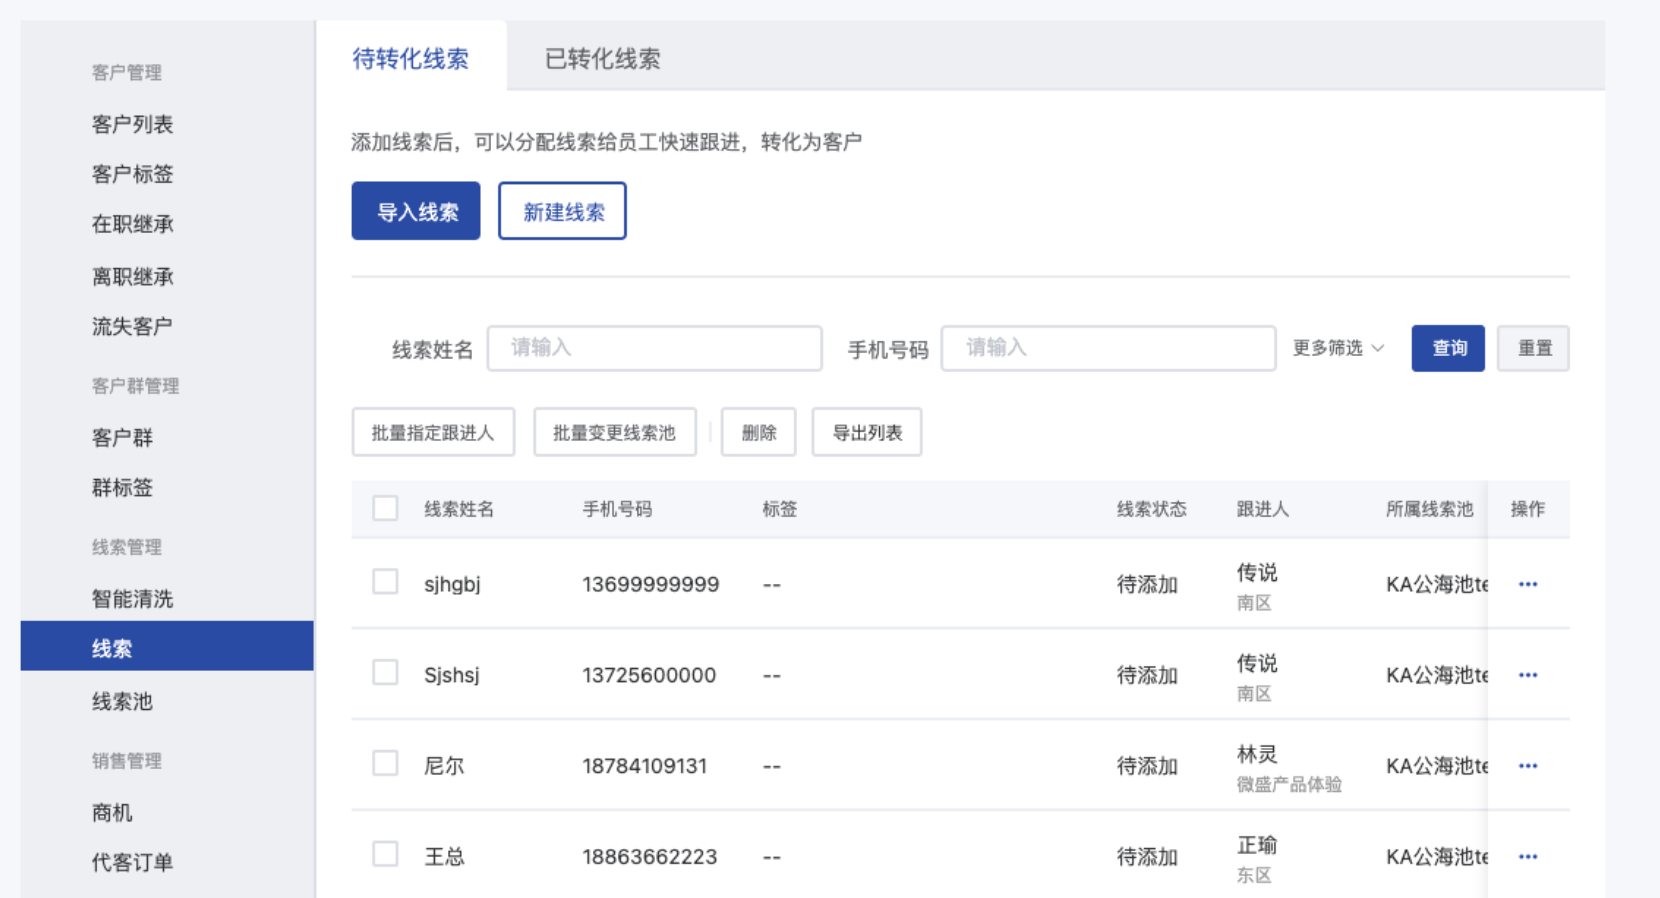Open 客户列表 in sidebar
1660x898 pixels.
(132, 124)
